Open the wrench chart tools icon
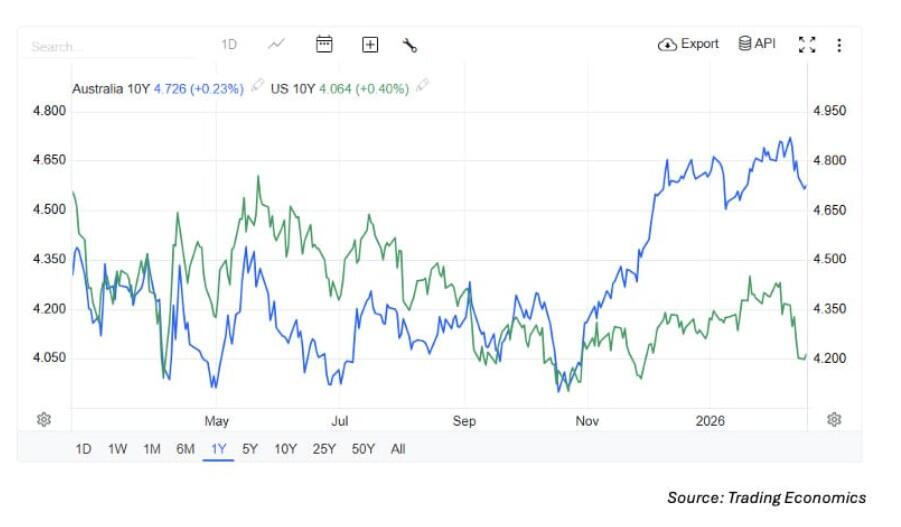 409,45
